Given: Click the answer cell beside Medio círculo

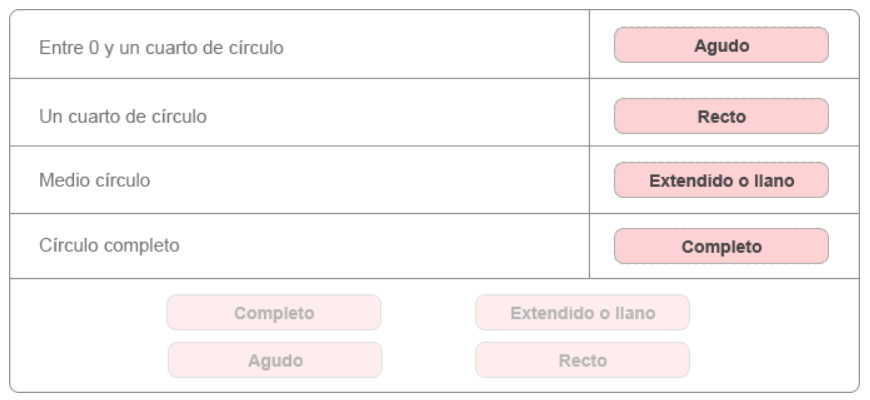Looking at the screenshot, I should pos(724,180).
